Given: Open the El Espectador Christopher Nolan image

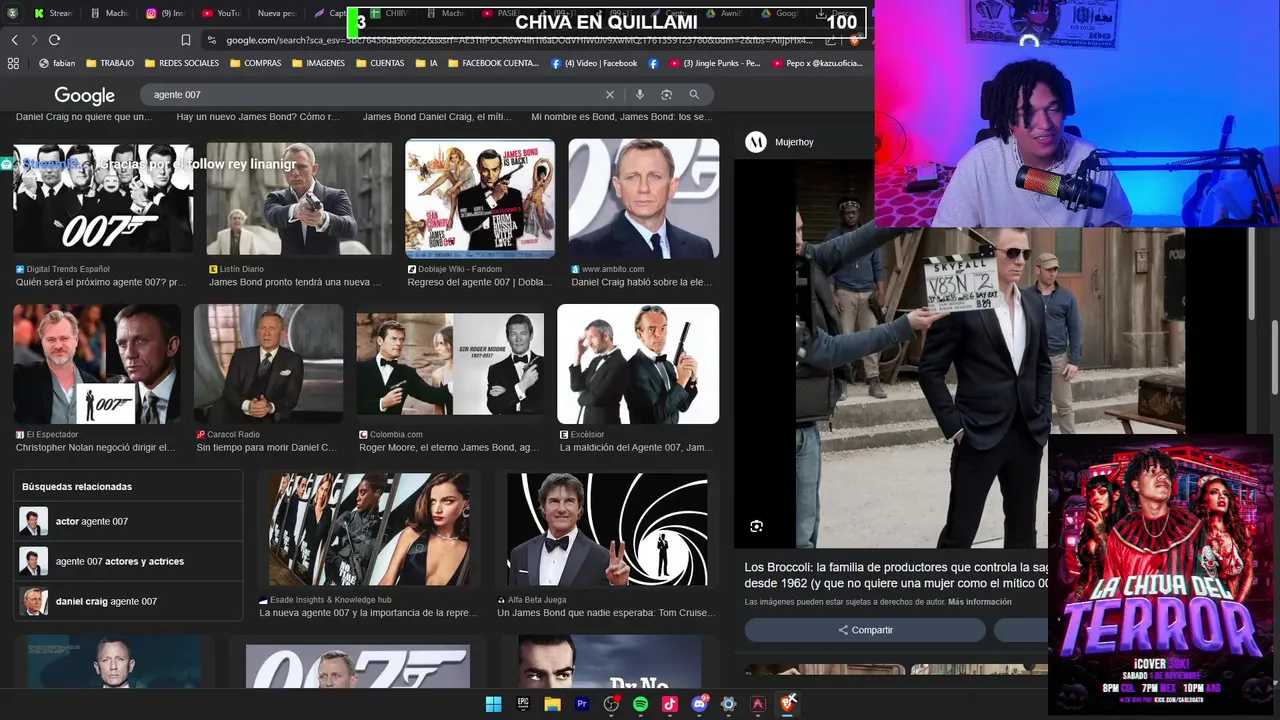Looking at the screenshot, I should 97,364.
